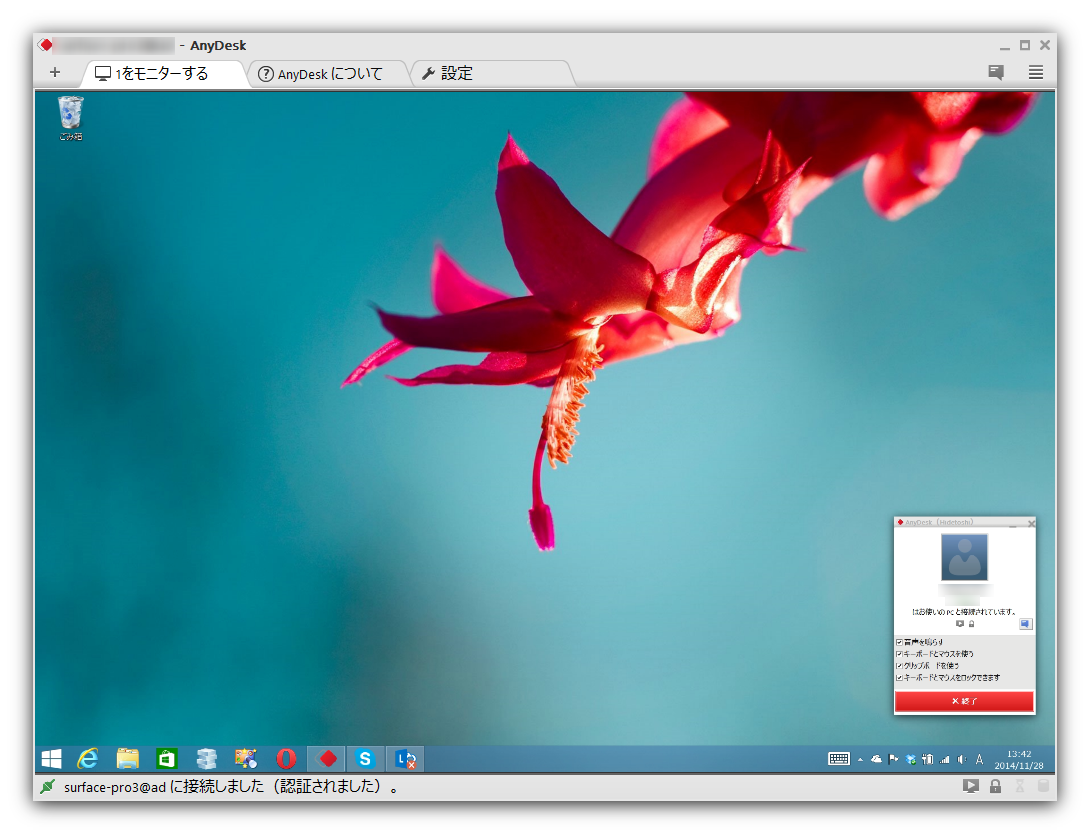
Task: Click the screen-share icon under the user avatar
Action: pos(960,624)
